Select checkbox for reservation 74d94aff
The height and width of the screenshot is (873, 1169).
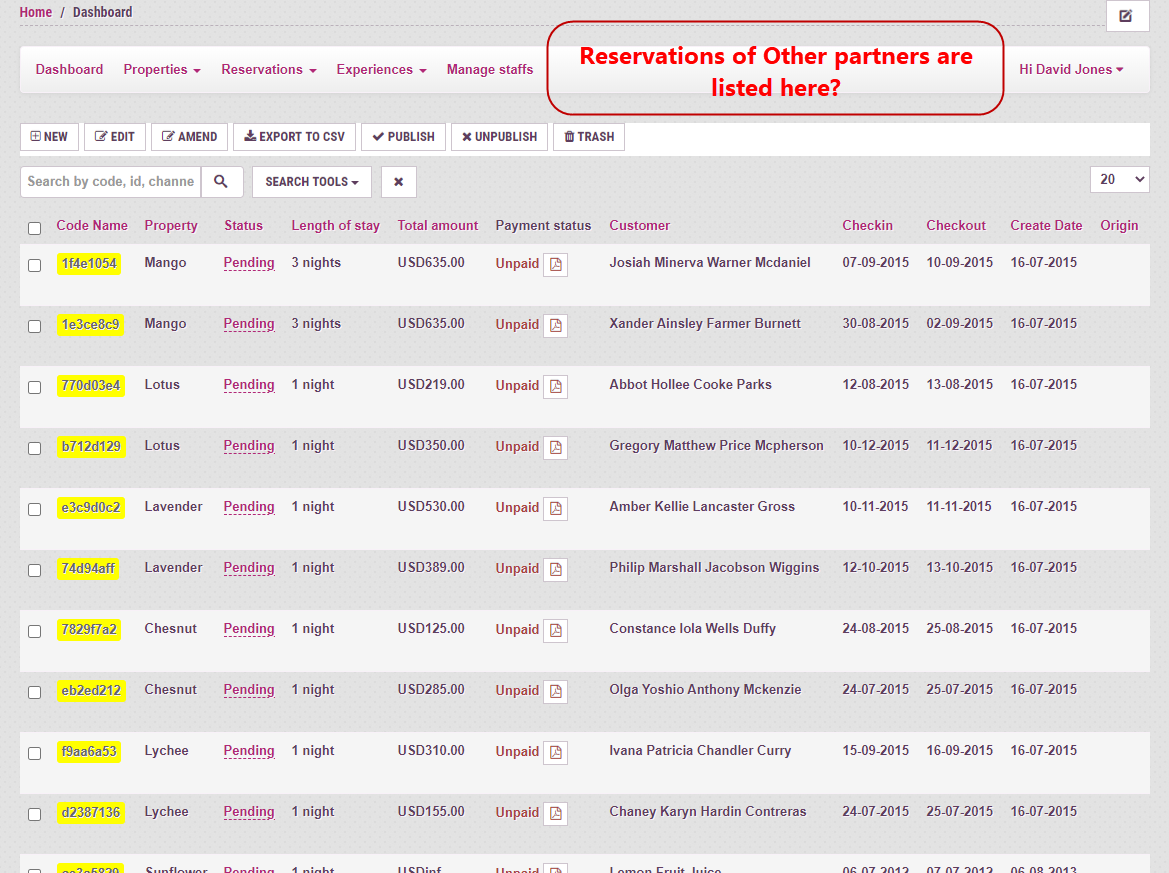tap(35, 570)
